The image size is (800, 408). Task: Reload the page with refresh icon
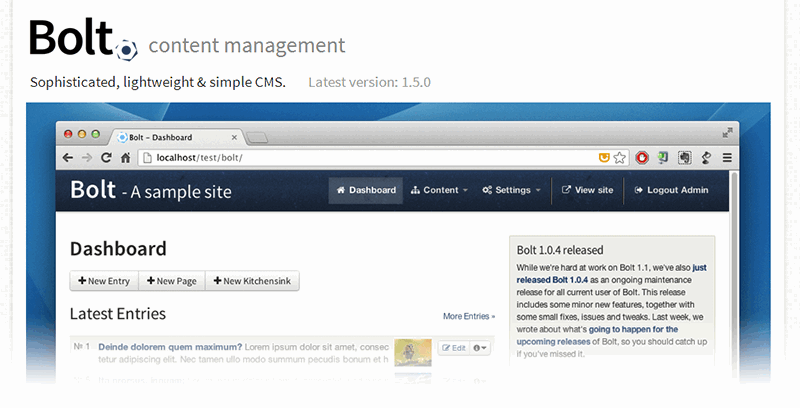pyautogui.click(x=106, y=158)
